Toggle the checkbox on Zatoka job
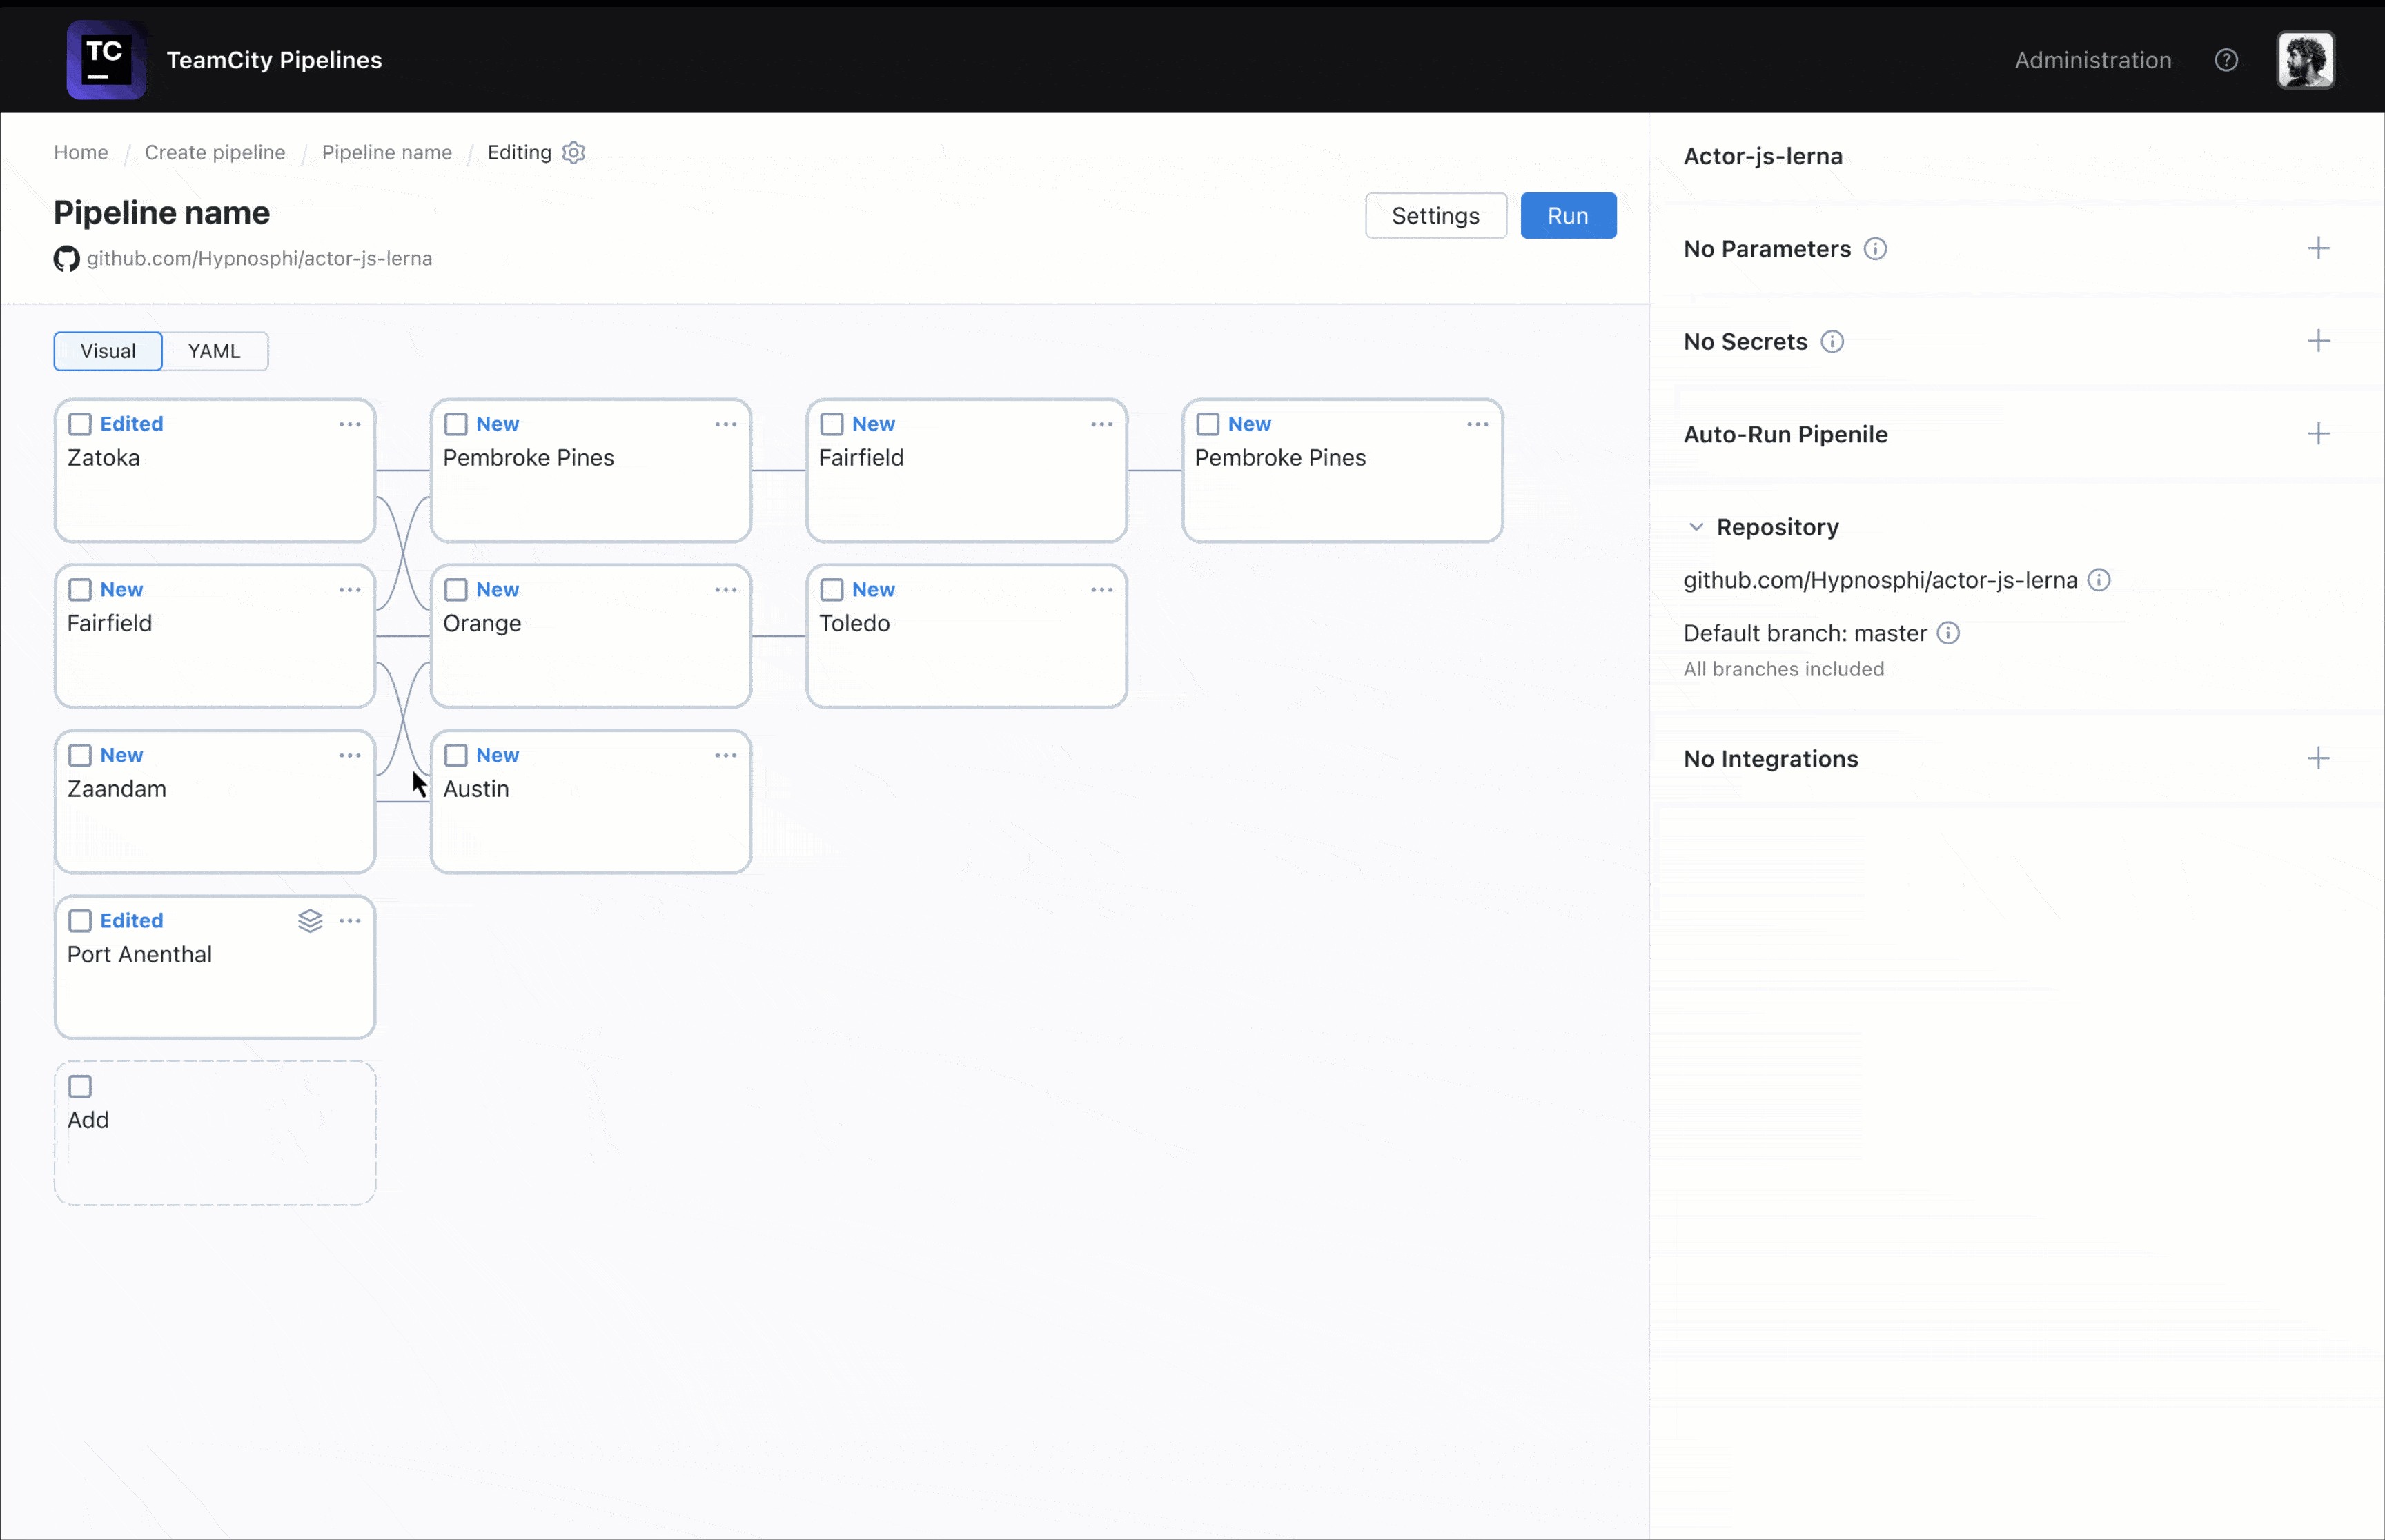Viewport: 2385px width, 1540px height. coord(80,422)
